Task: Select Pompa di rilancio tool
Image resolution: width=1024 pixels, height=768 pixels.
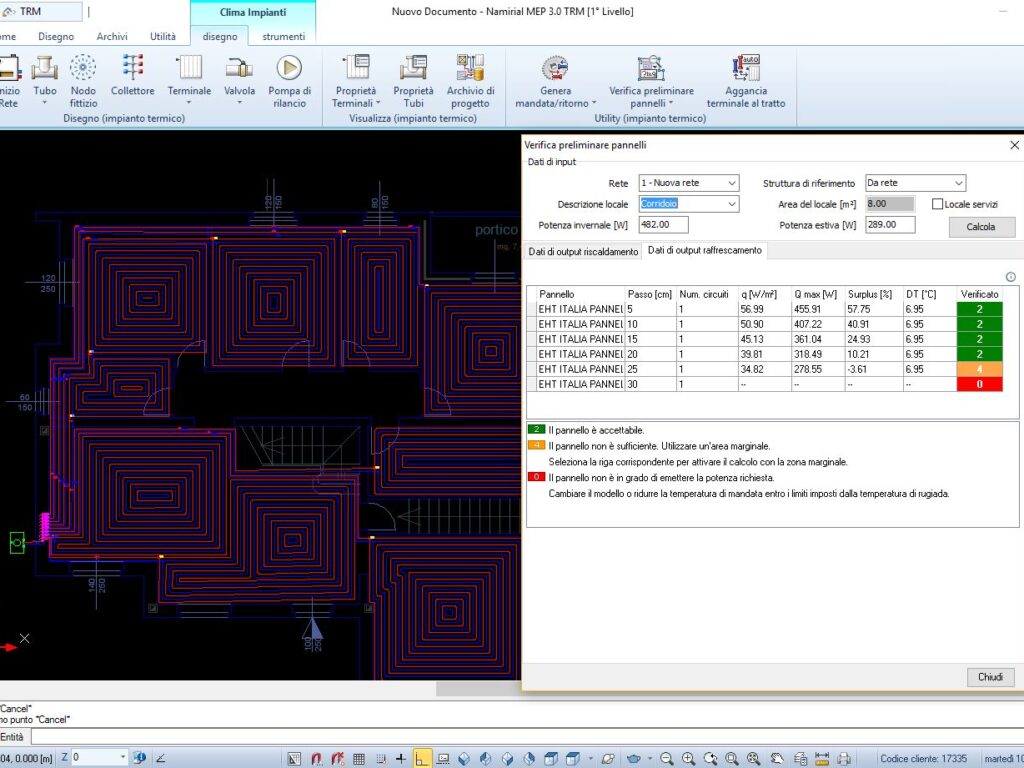Action: (x=289, y=76)
